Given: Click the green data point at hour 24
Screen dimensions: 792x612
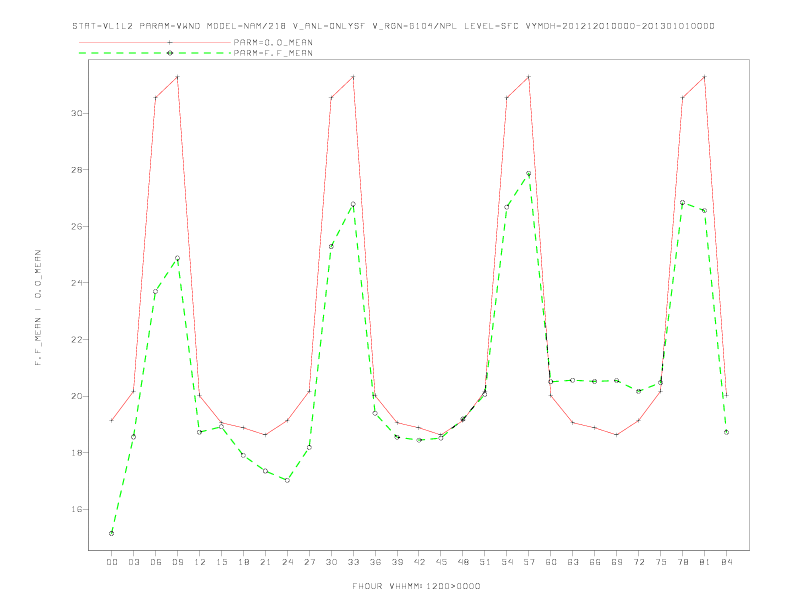Looking at the screenshot, I should point(287,480).
